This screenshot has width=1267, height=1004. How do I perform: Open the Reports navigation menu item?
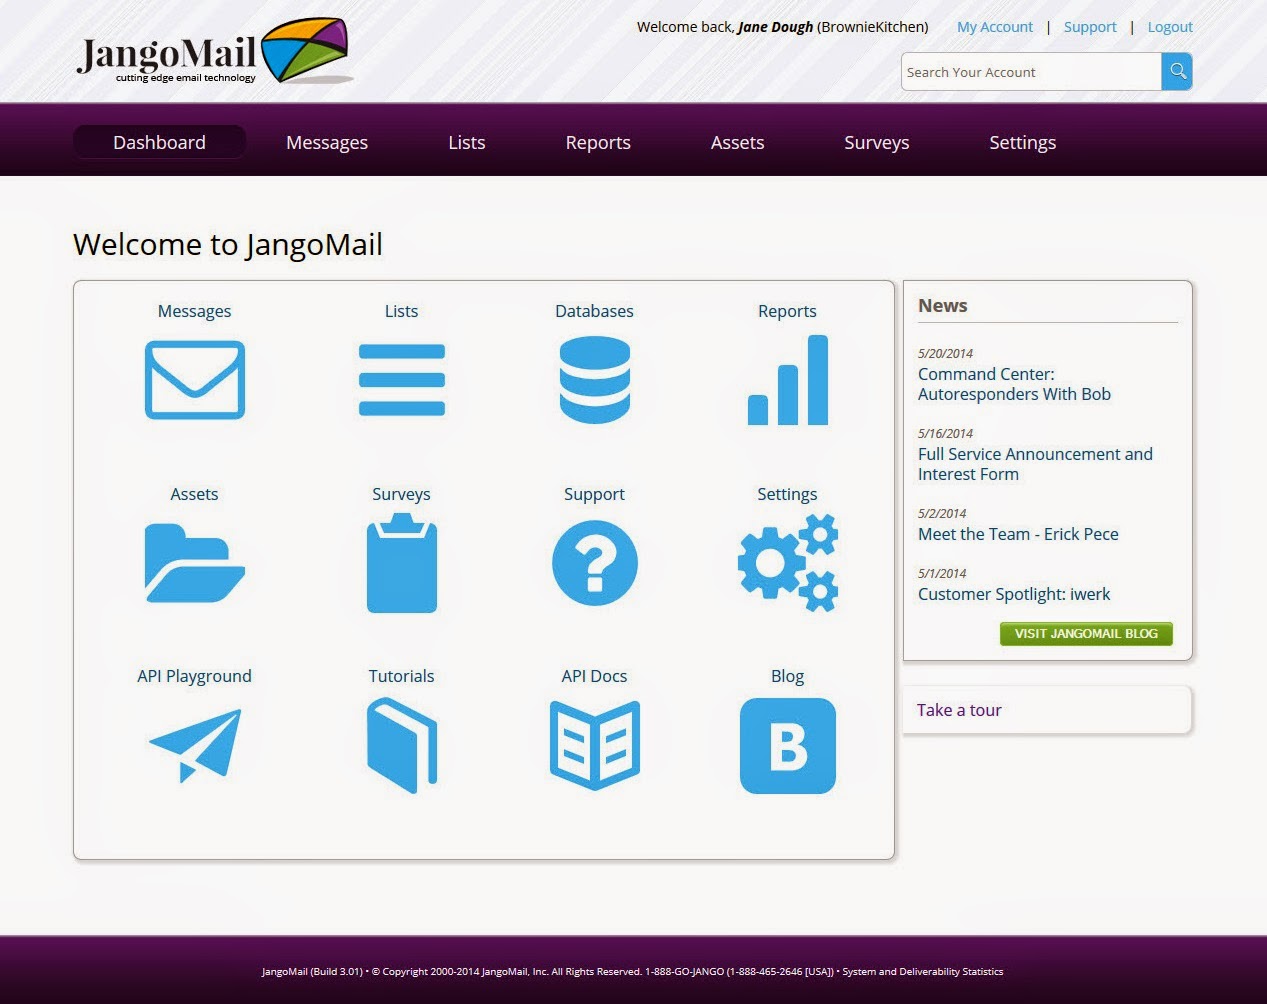598,142
